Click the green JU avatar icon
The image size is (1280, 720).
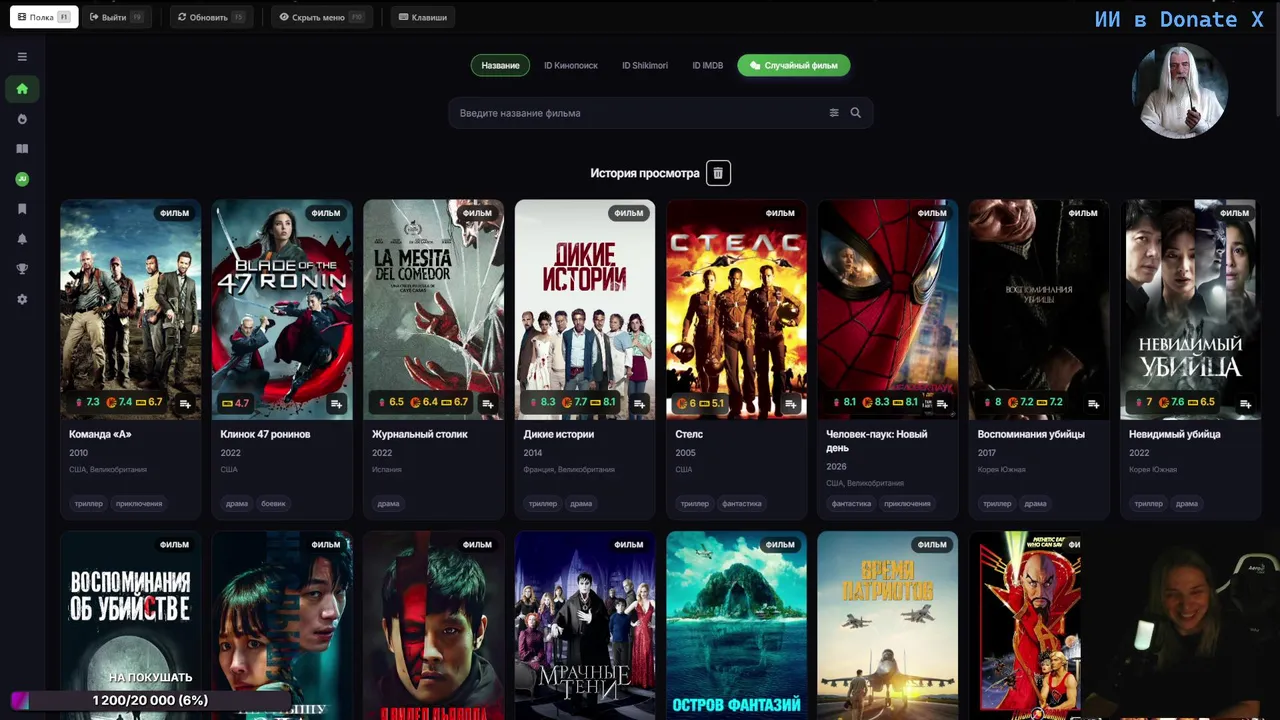[x=22, y=179]
